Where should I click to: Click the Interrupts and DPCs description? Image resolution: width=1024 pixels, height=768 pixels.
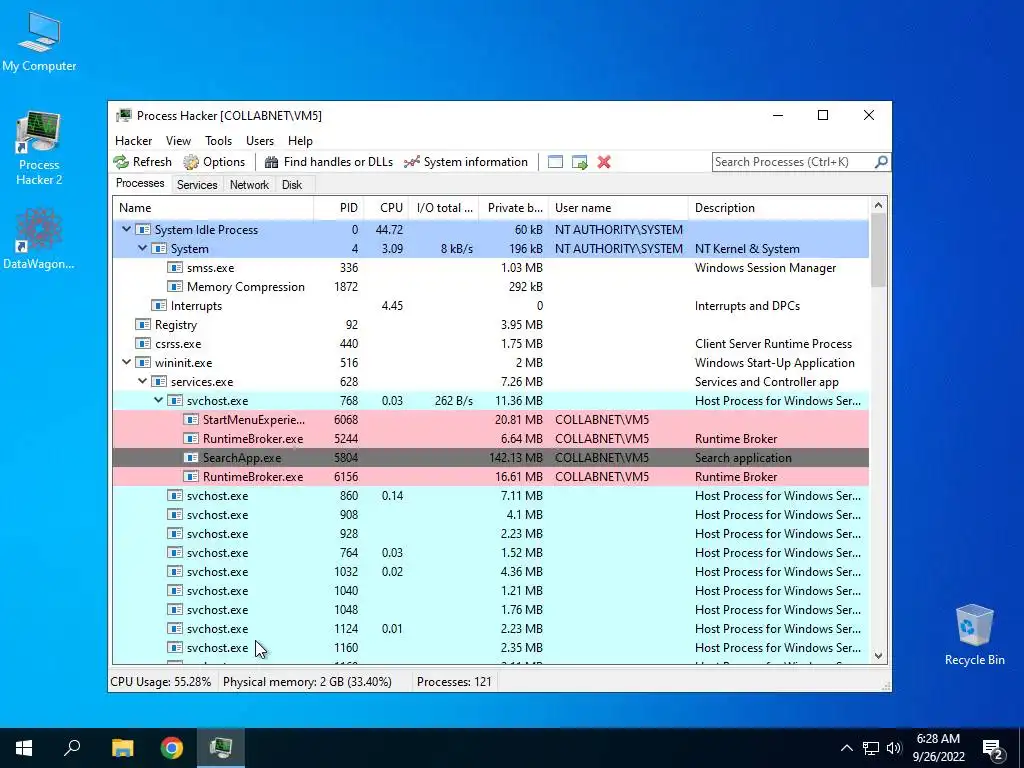747,306
